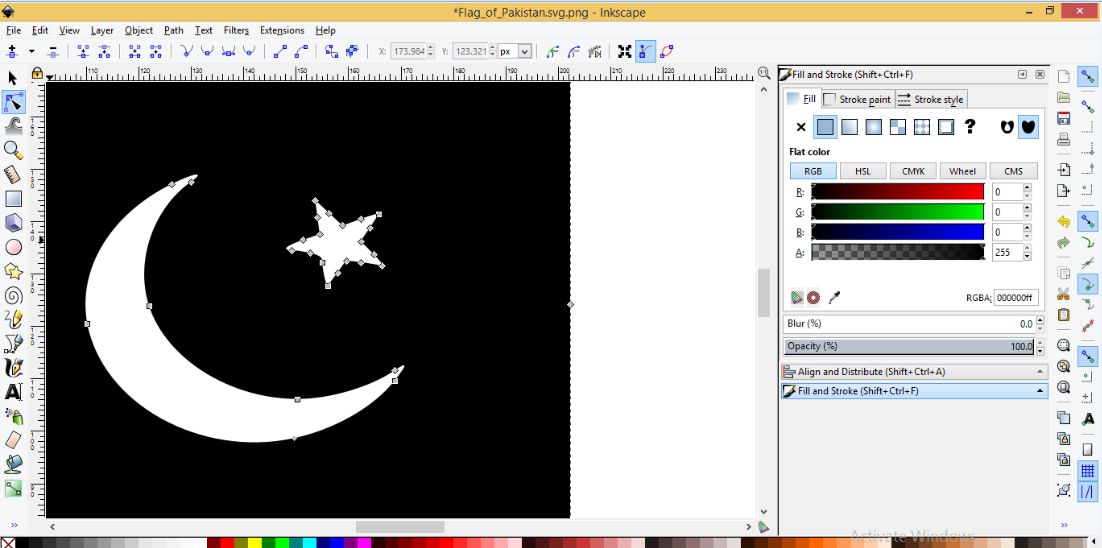Switch to the Stroke paint tab
This screenshot has width=1102, height=548.
click(x=858, y=99)
